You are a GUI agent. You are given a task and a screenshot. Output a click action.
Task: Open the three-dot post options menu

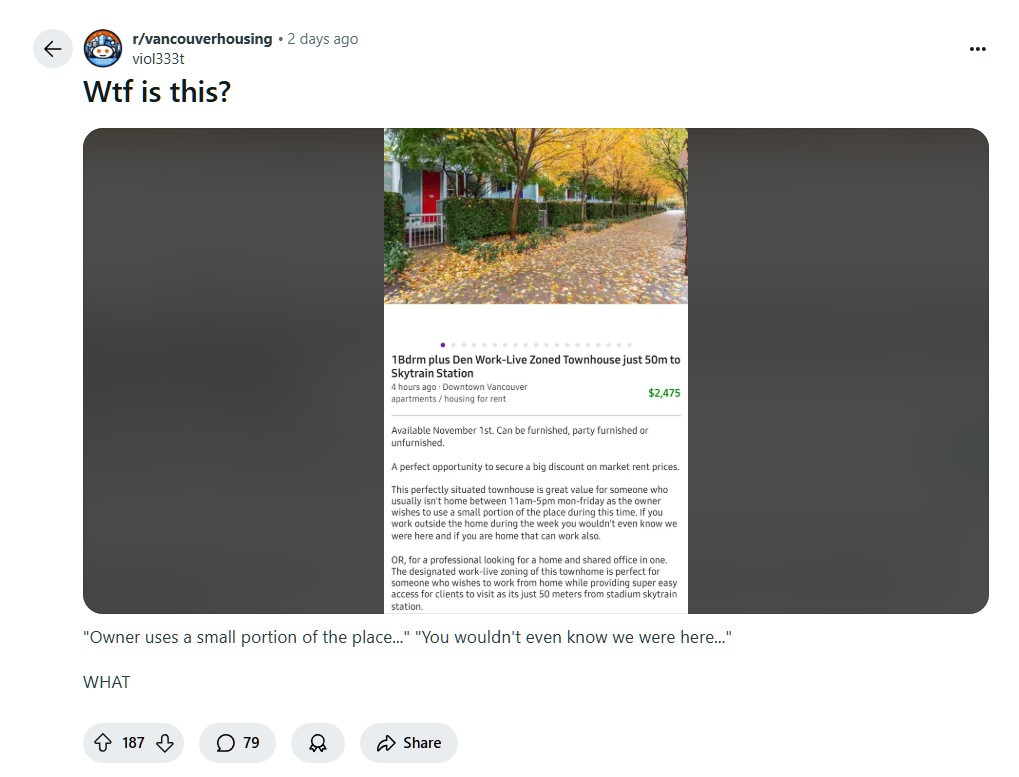click(977, 49)
